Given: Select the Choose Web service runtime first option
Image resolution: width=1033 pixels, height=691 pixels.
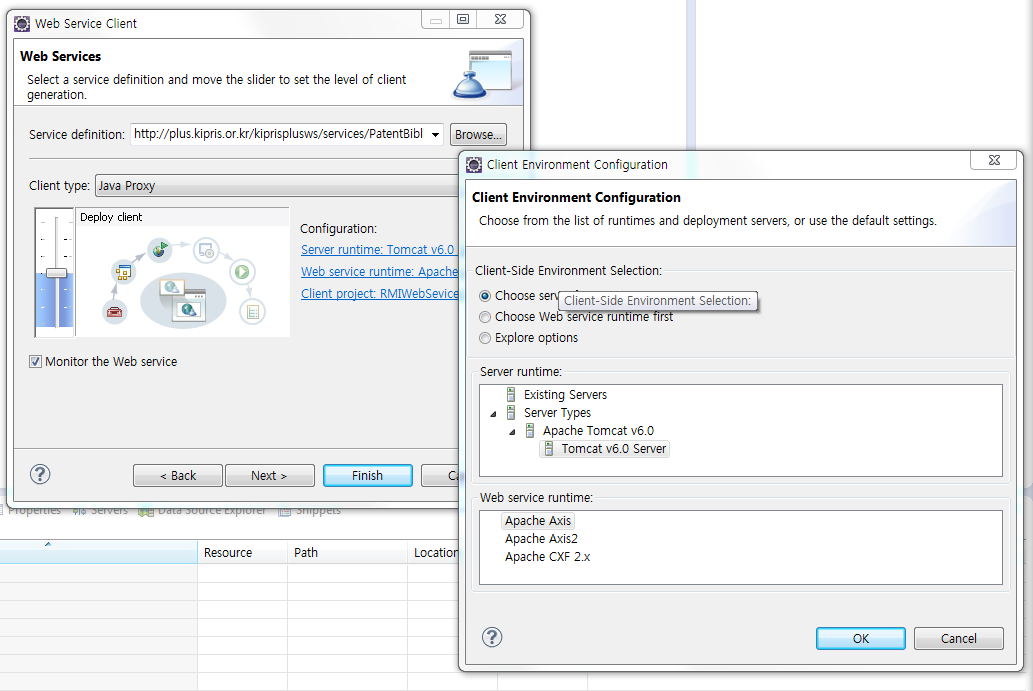Looking at the screenshot, I should point(485,317).
